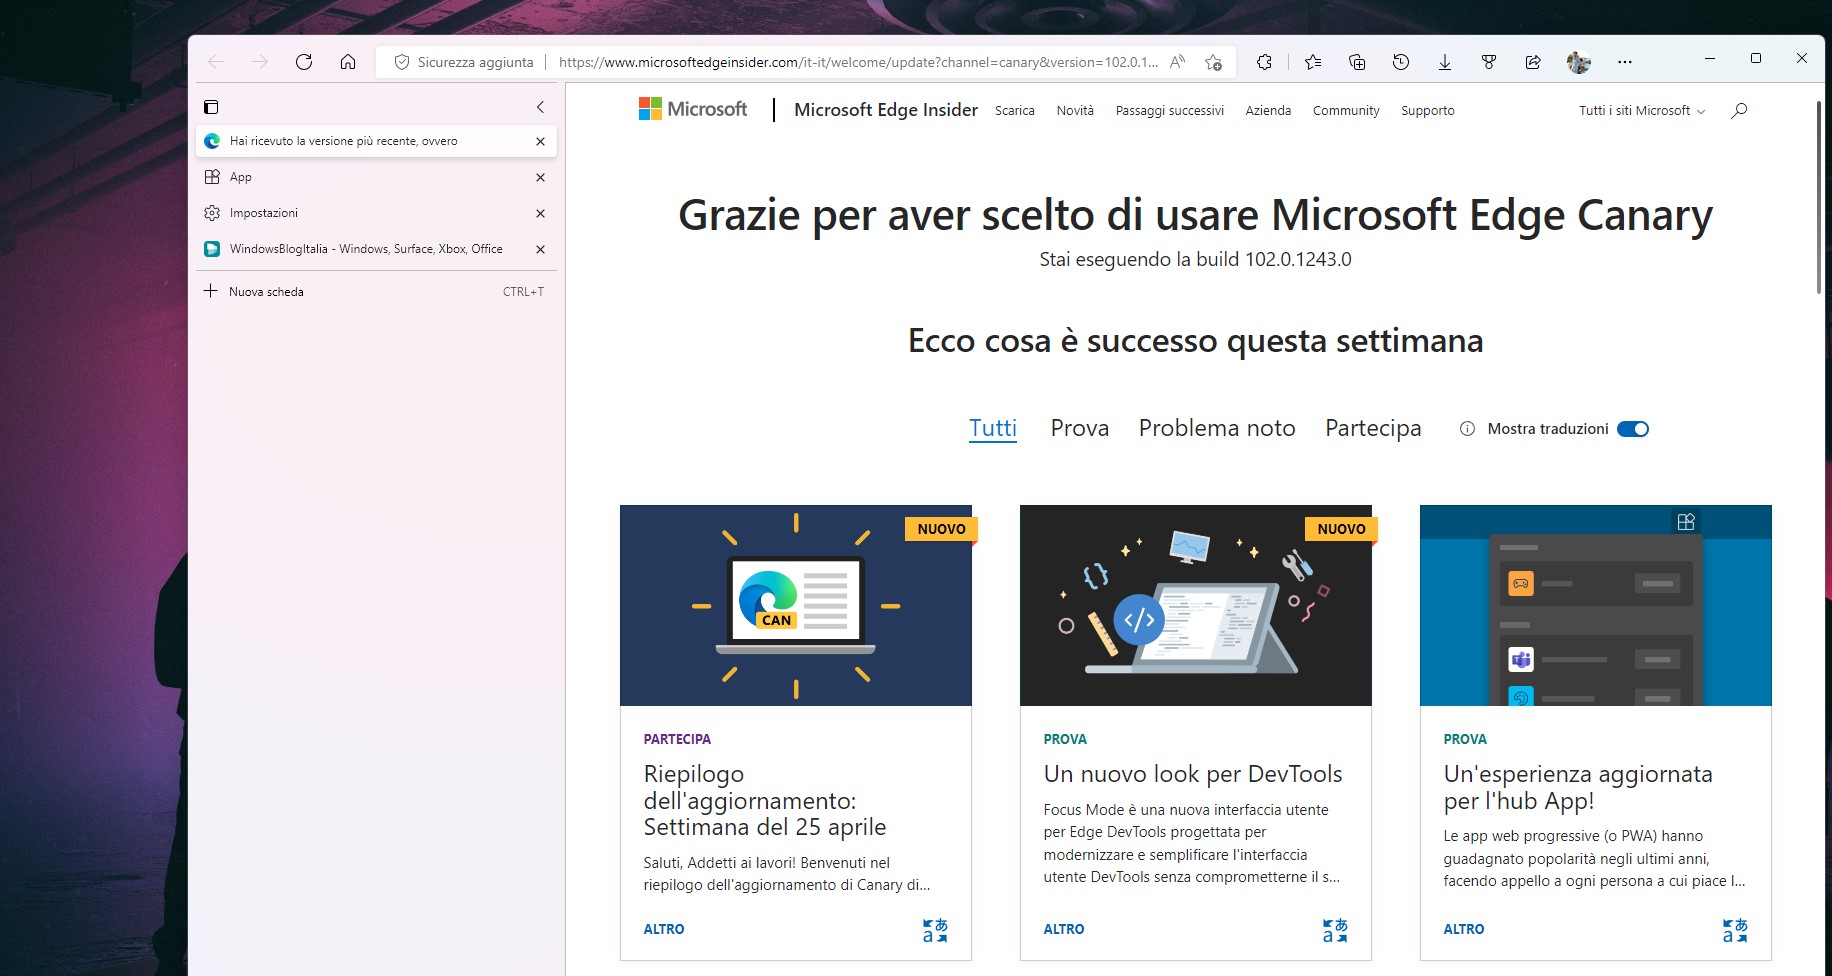The height and width of the screenshot is (976, 1832).
Task: Open 'Un'esperienza aggiornata per l'hub App!' title
Action: click(x=1578, y=787)
